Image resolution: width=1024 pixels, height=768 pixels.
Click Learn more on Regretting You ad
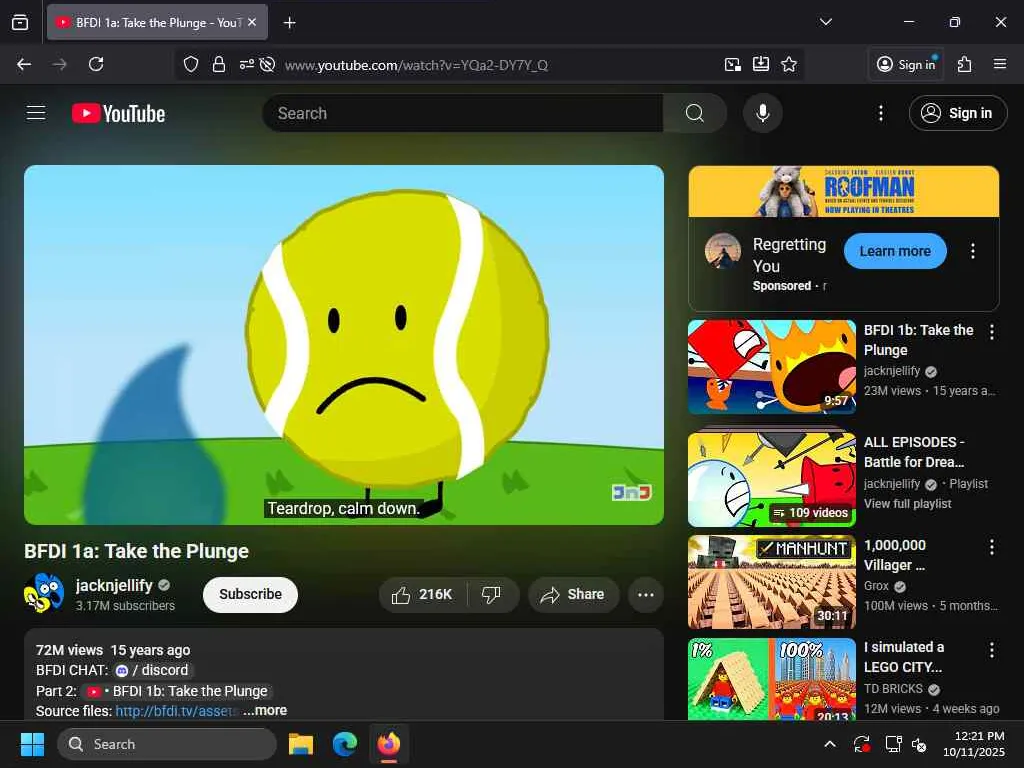click(895, 251)
